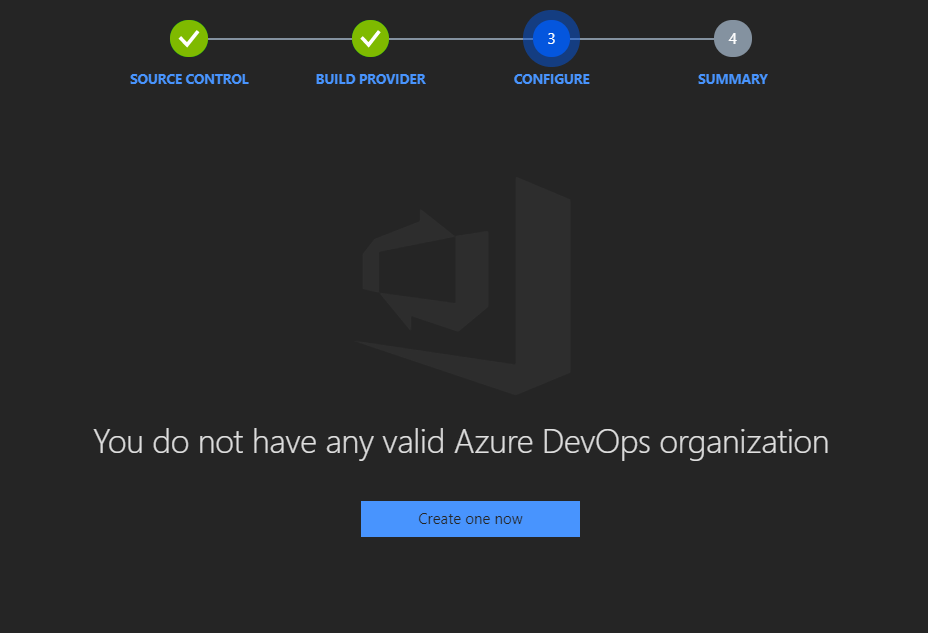Click the connector line between Configure and Summary
This screenshot has height=633, width=928.
click(645, 38)
